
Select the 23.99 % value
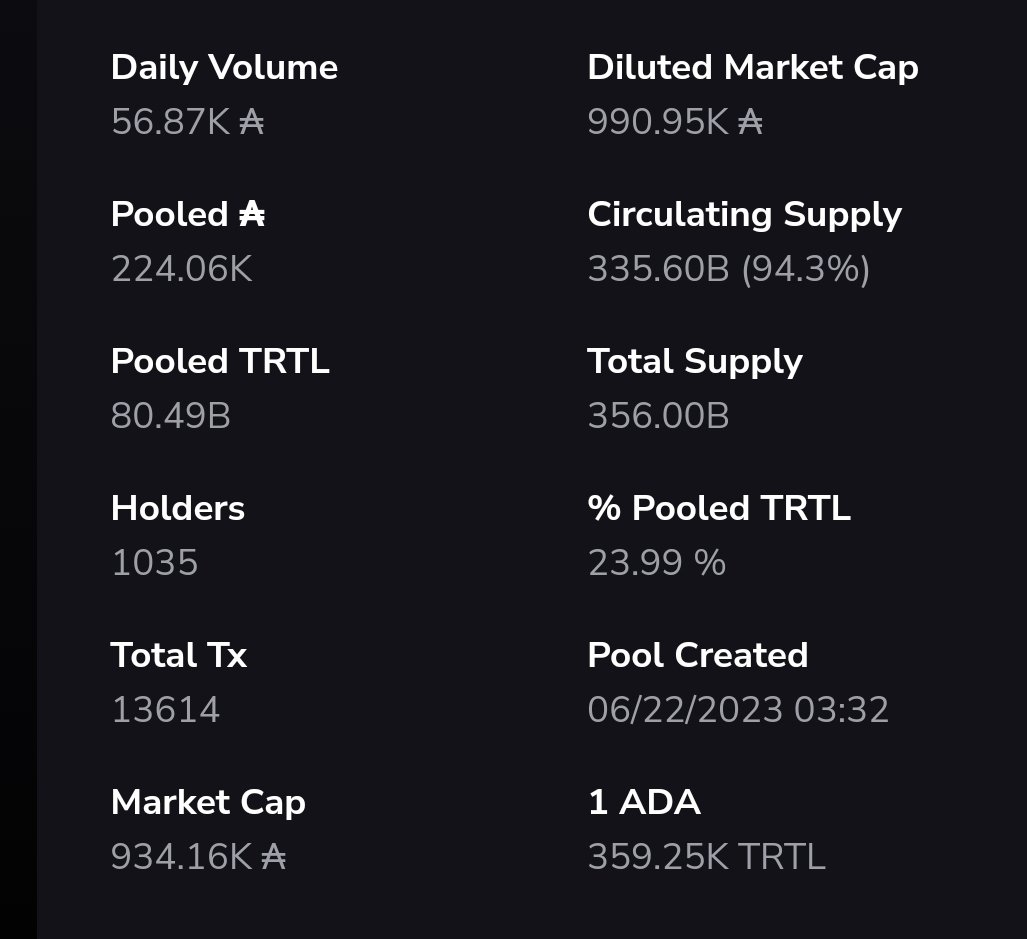657,563
